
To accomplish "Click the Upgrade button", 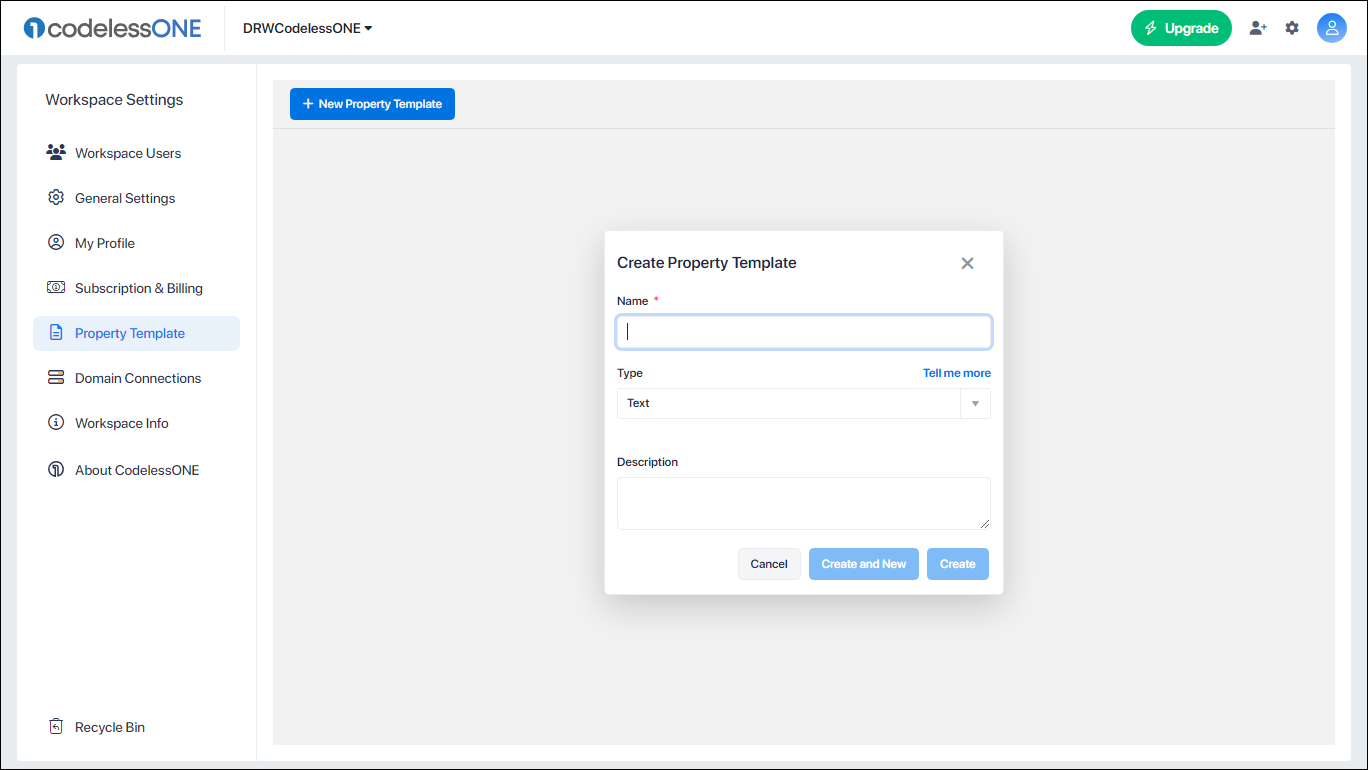I will pos(1181,28).
